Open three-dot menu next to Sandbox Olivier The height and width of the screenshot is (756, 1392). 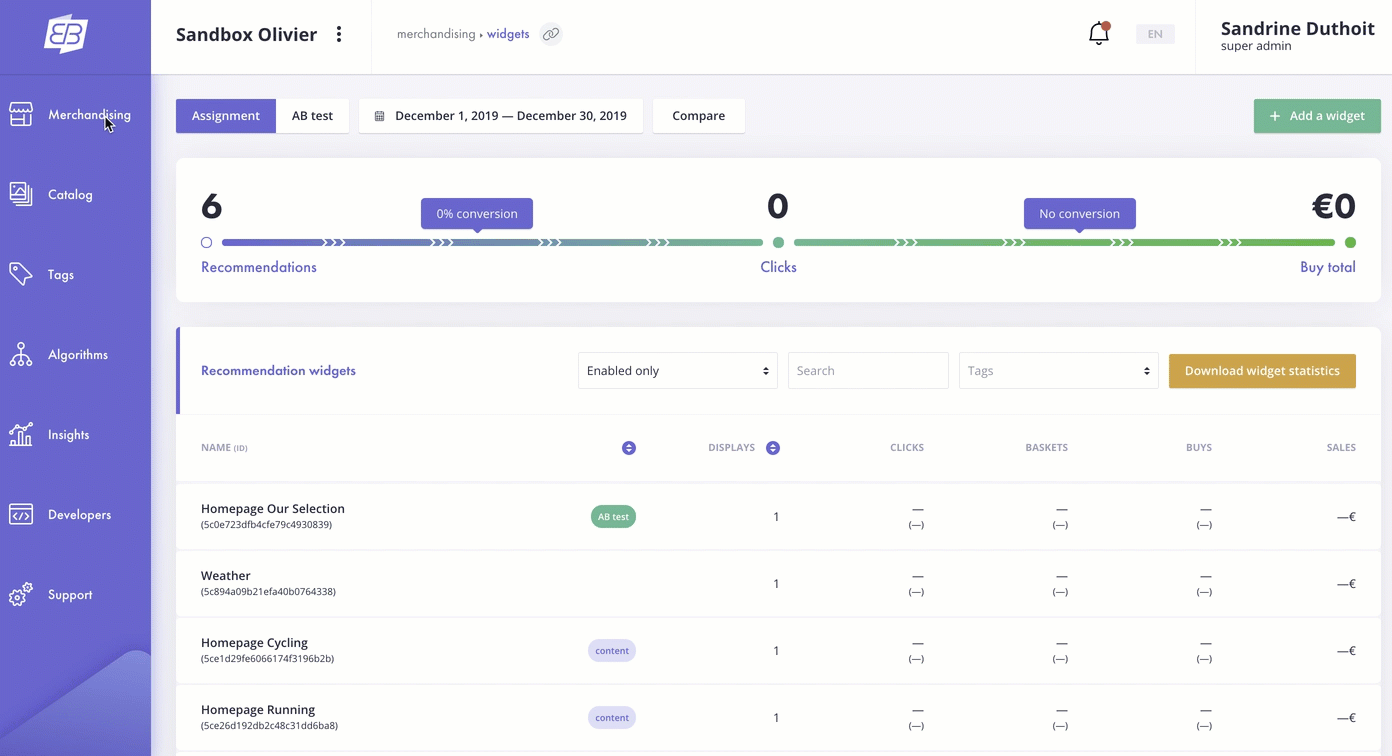point(339,34)
